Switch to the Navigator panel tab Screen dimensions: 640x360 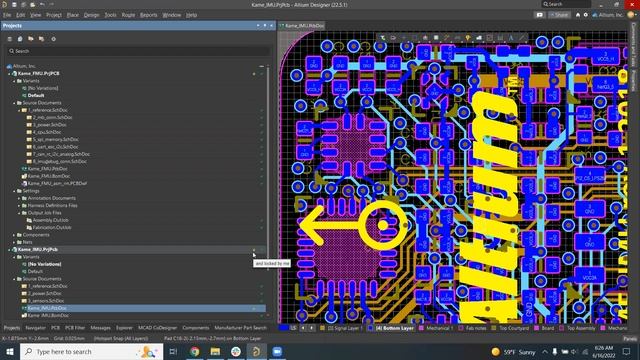(x=36, y=328)
